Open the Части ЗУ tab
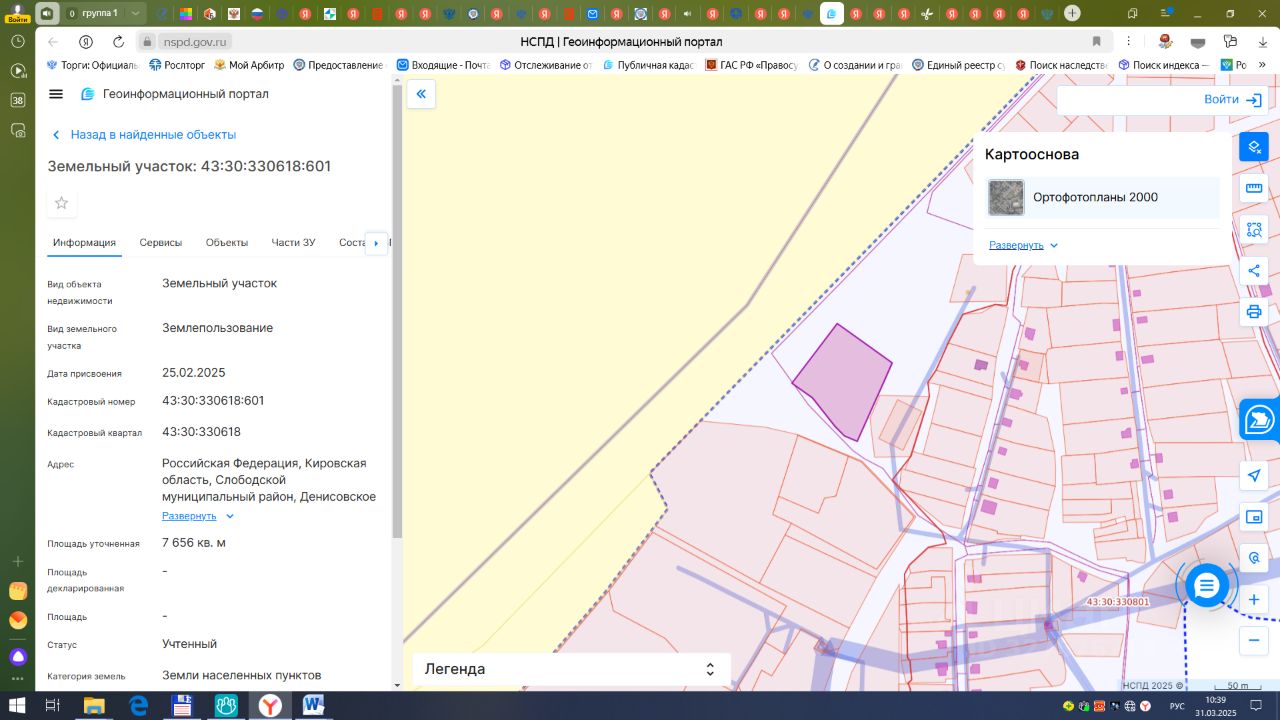This screenshot has height=720, width=1280. tap(293, 243)
